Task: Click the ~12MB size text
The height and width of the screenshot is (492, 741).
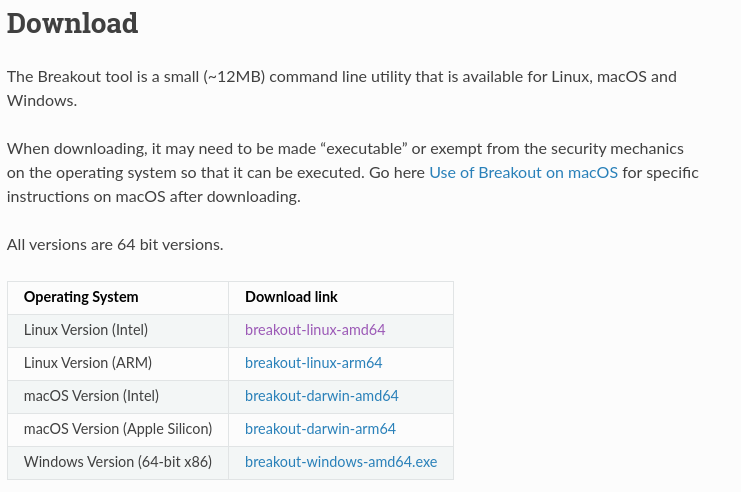Action: [234, 77]
